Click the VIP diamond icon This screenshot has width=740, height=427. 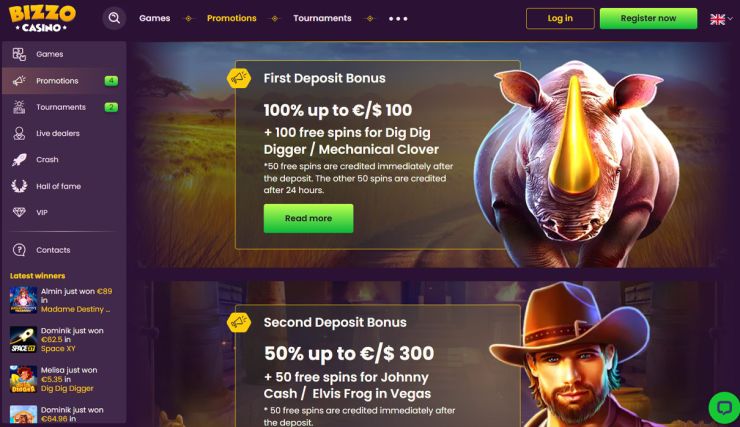[x=19, y=212]
